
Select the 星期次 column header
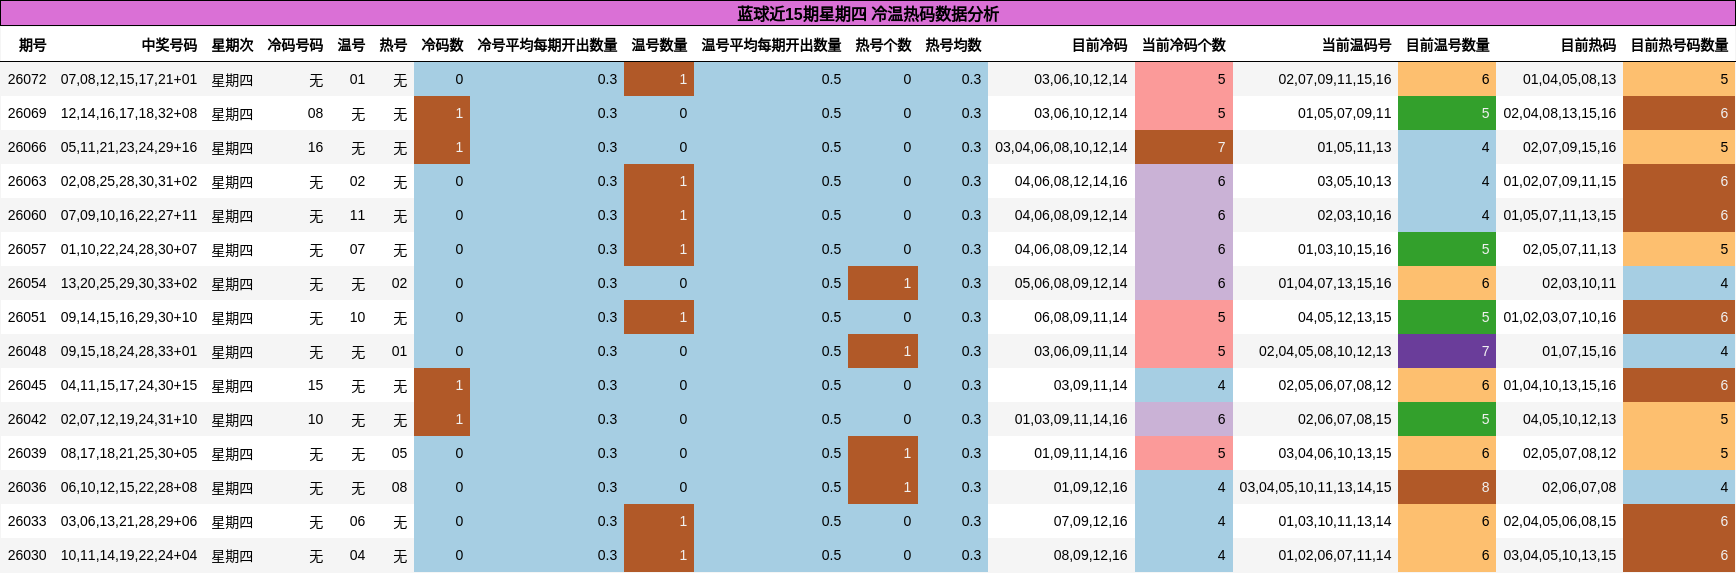point(232,45)
